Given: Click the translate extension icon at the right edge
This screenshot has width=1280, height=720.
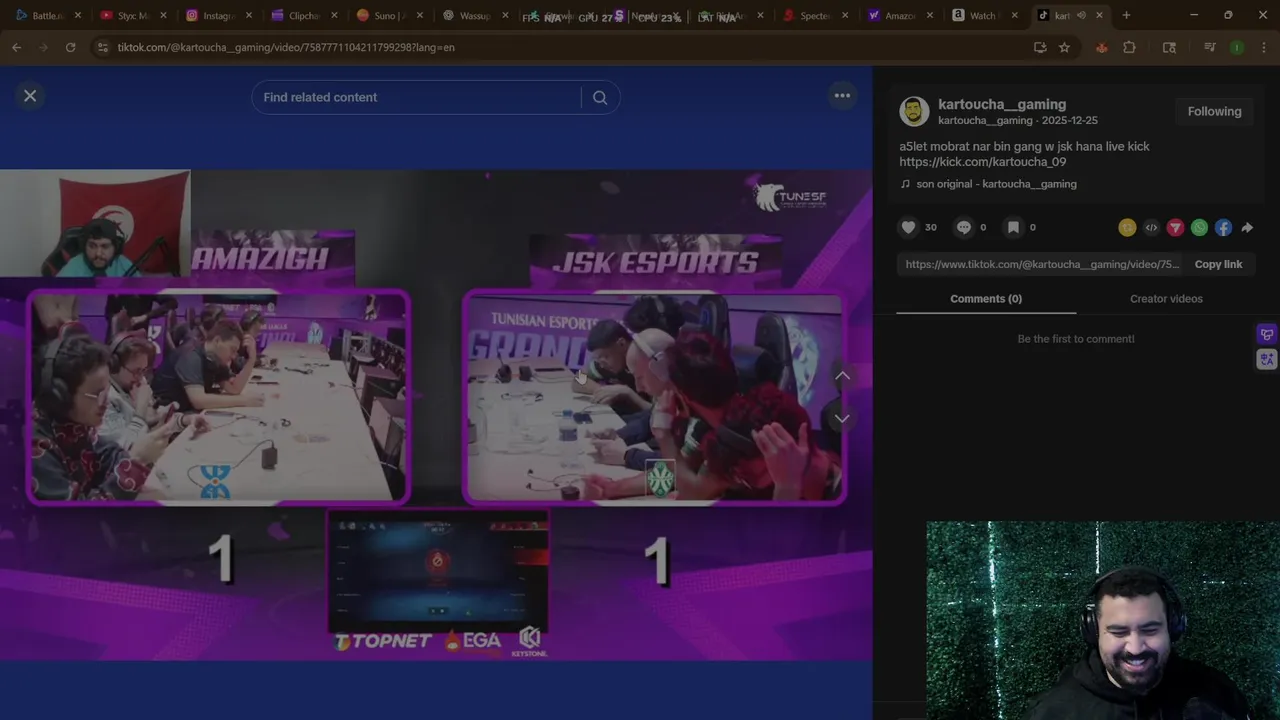Looking at the screenshot, I should pos(1267,359).
